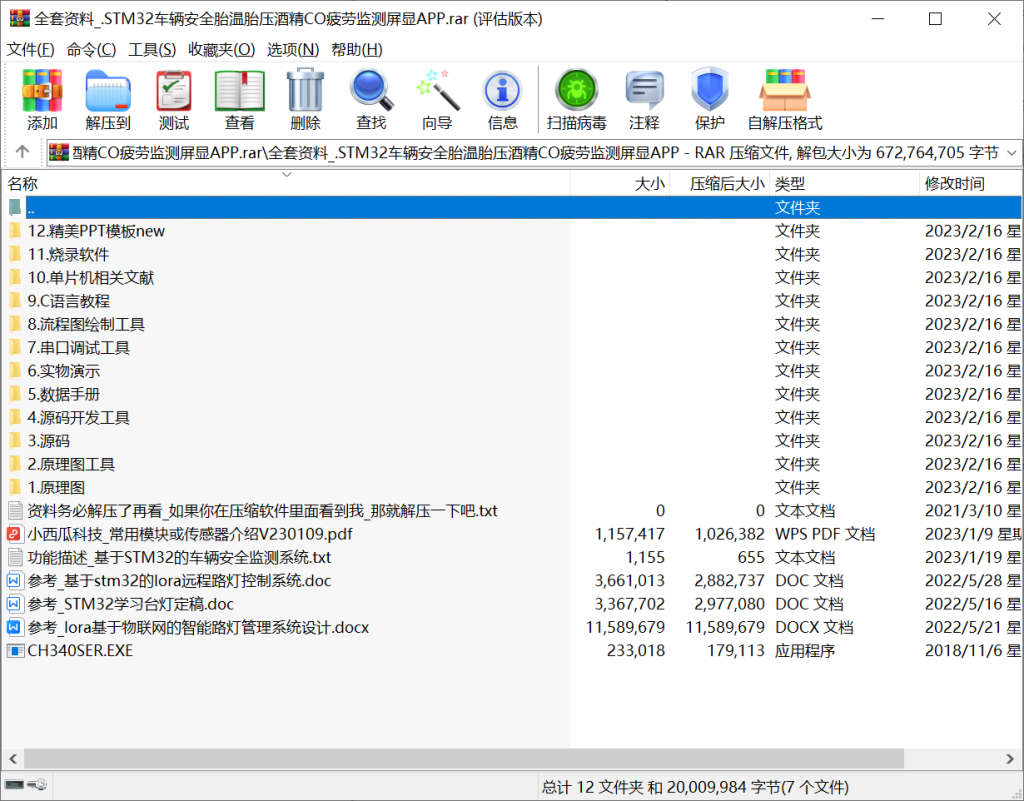The image size is (1024, 801).
Task: Click the up-folder navigation arrow
Action: pyautogui.click(x=21, y=152)
